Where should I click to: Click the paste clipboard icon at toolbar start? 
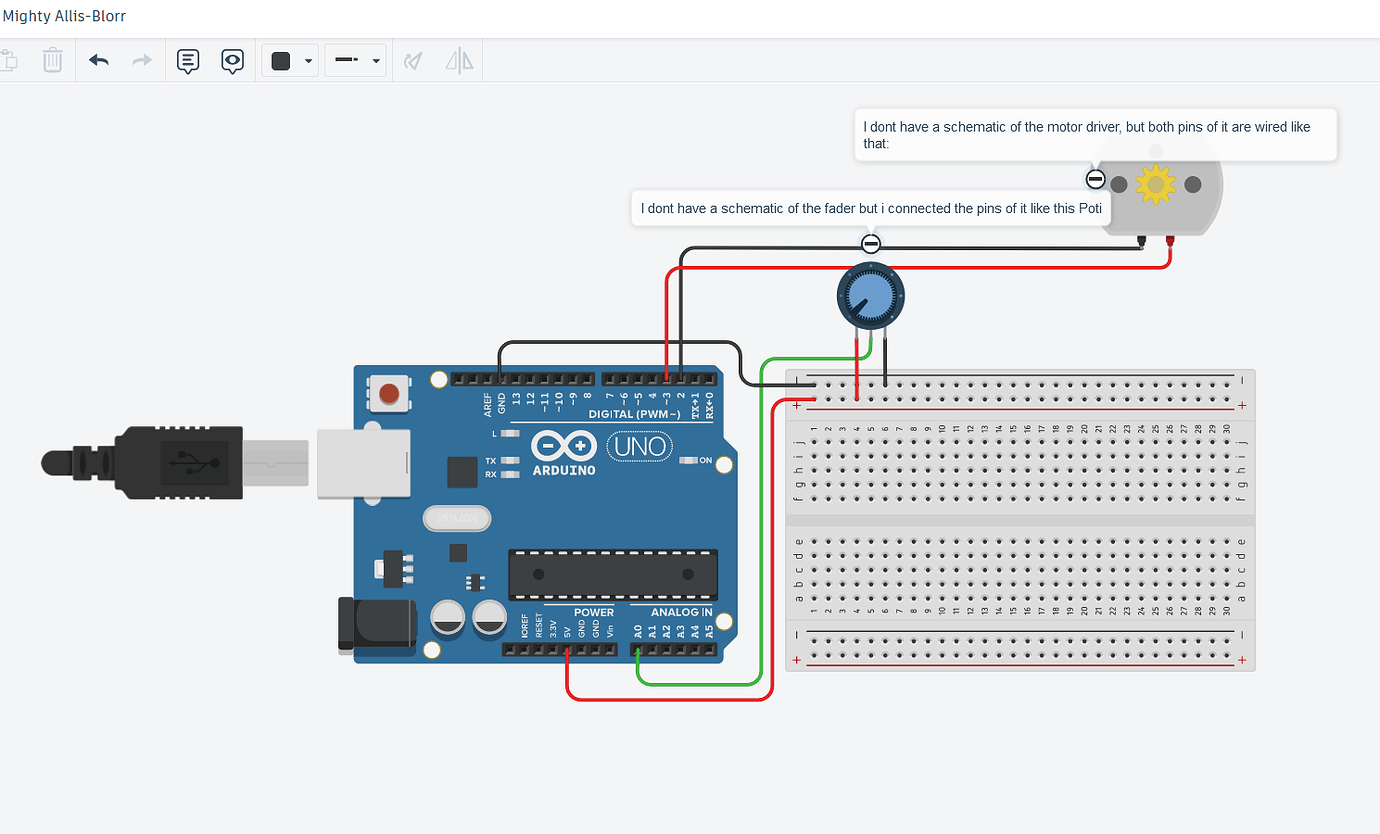point(9,61)
